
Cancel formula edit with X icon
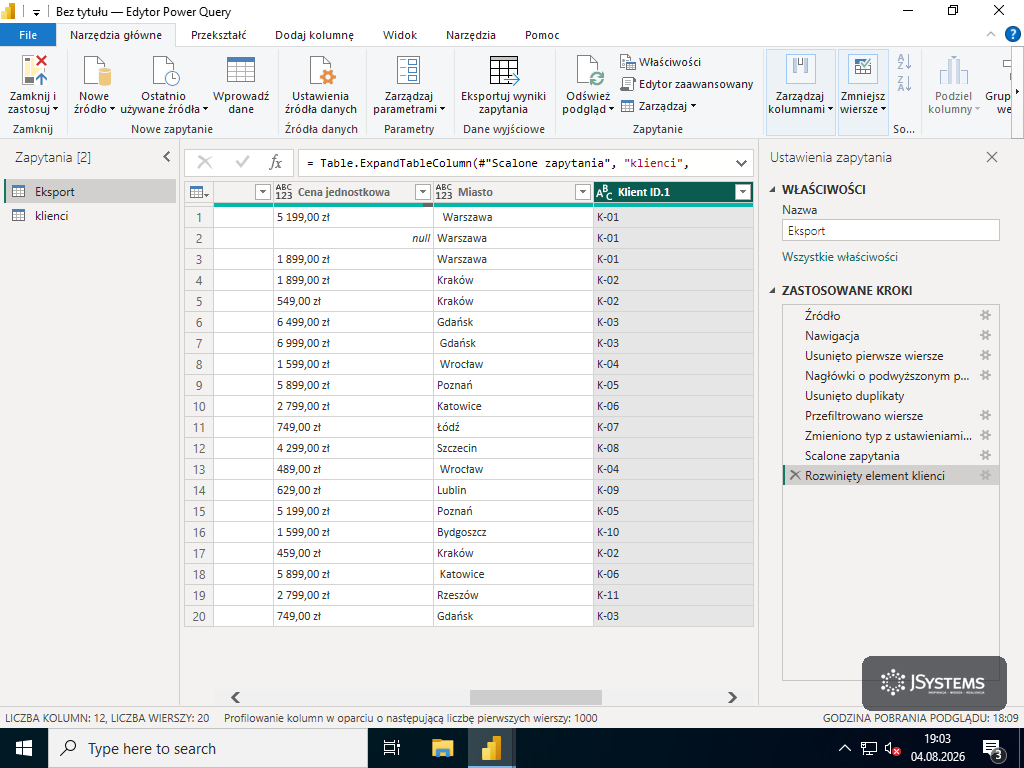(205, 163)
